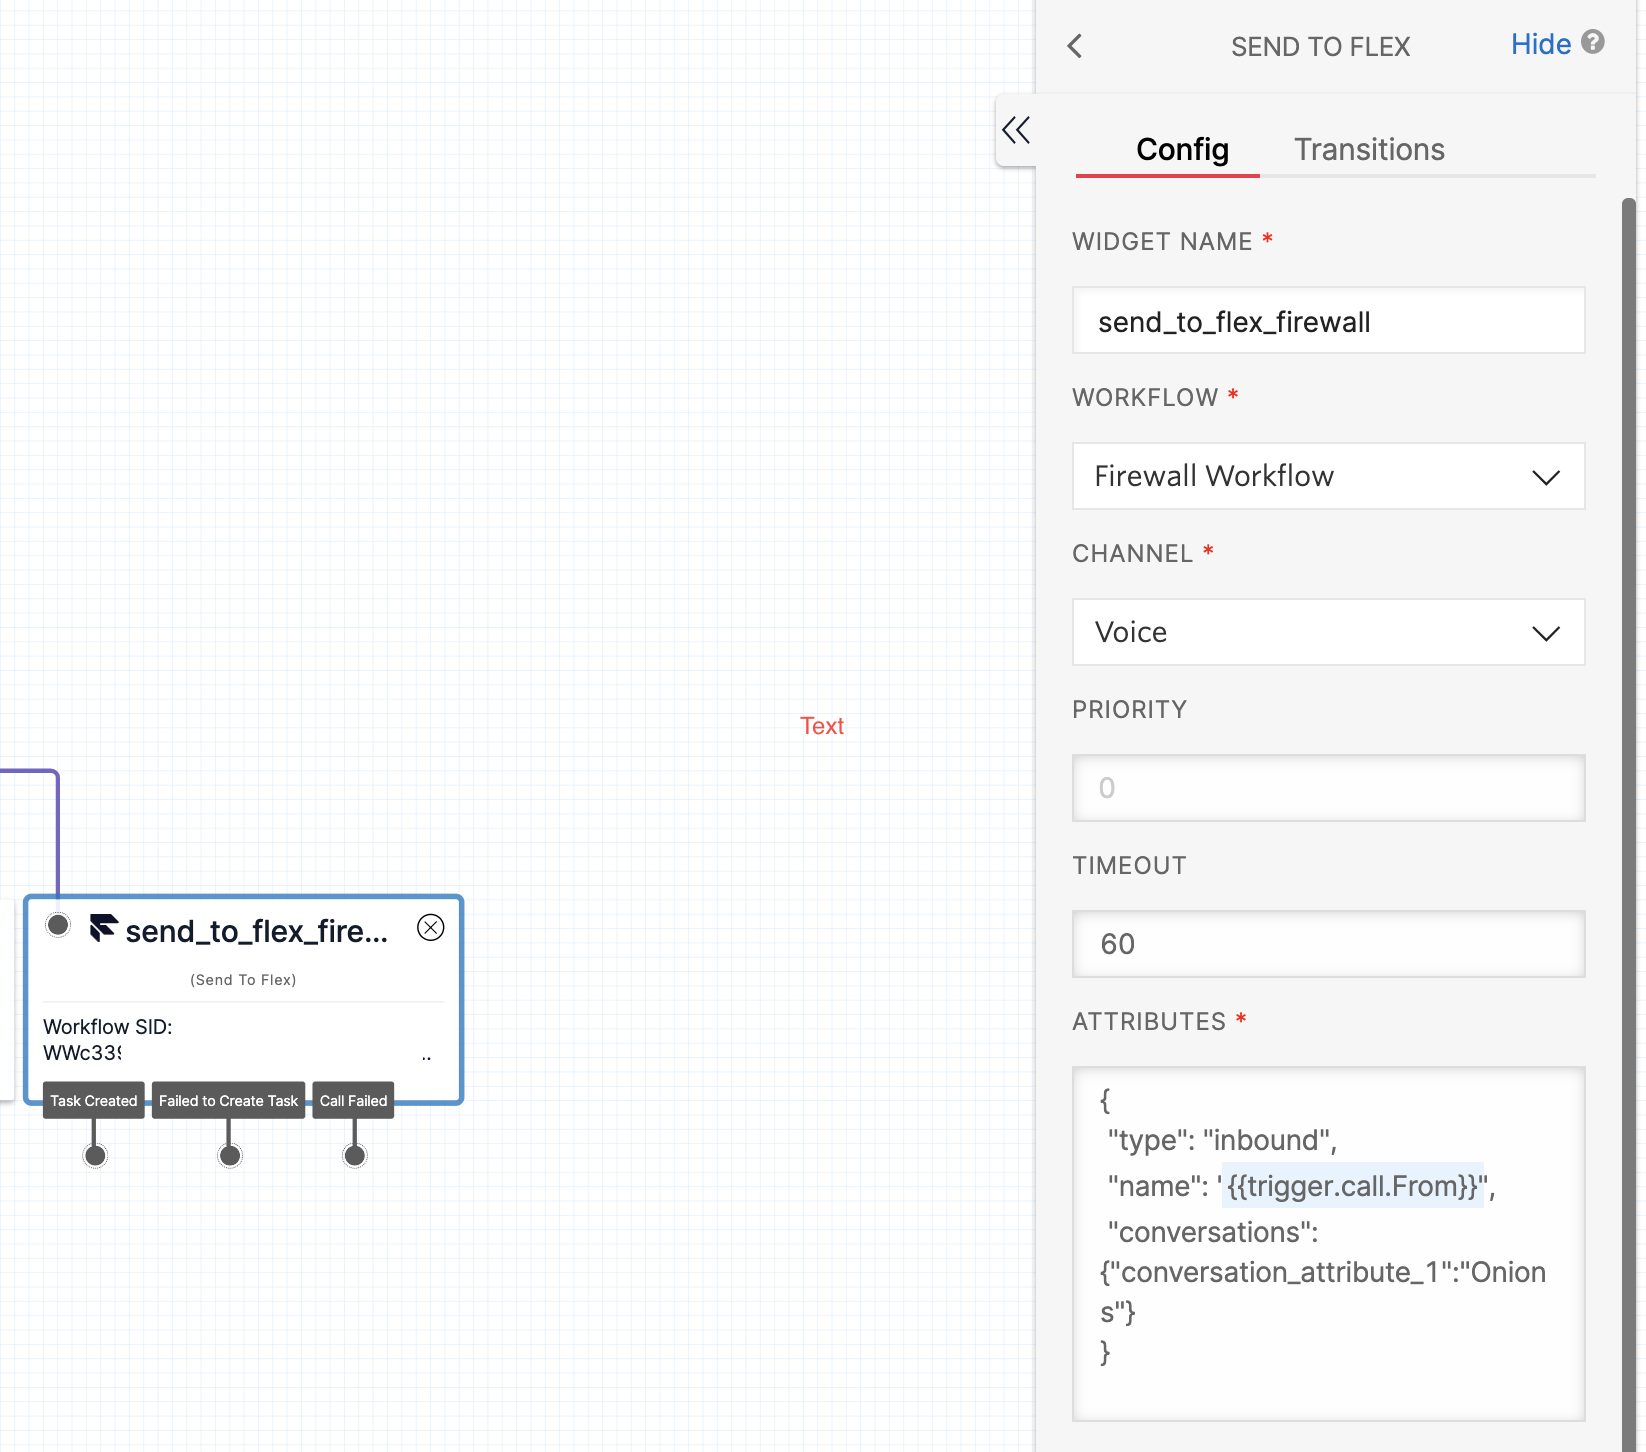Click the Call Failed output connector dot
The image size is (1646, 1452).
pos(354,1156)
